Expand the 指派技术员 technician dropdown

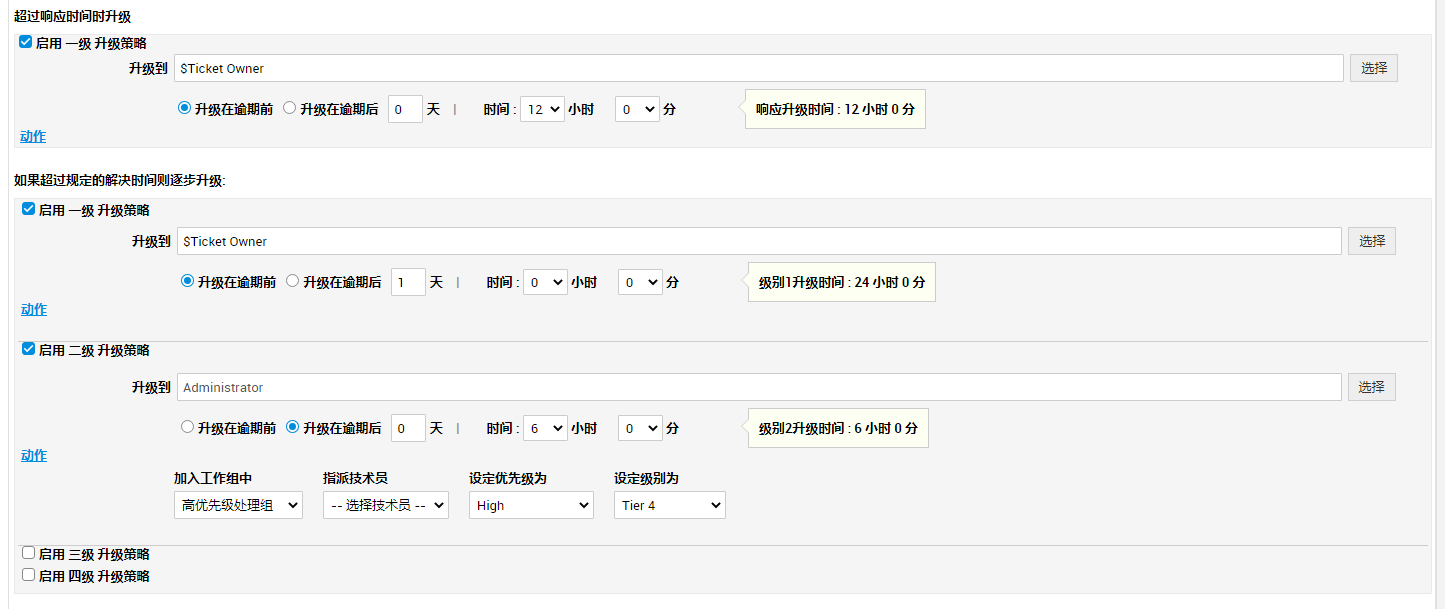pos(385,506)
